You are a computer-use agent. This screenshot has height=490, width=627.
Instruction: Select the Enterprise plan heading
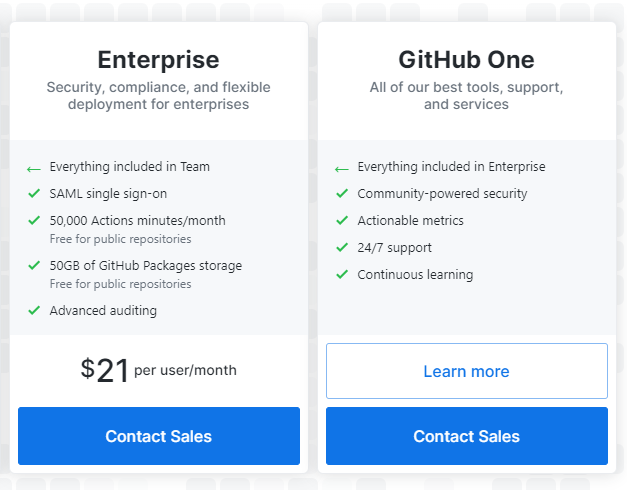click(158, 59)
